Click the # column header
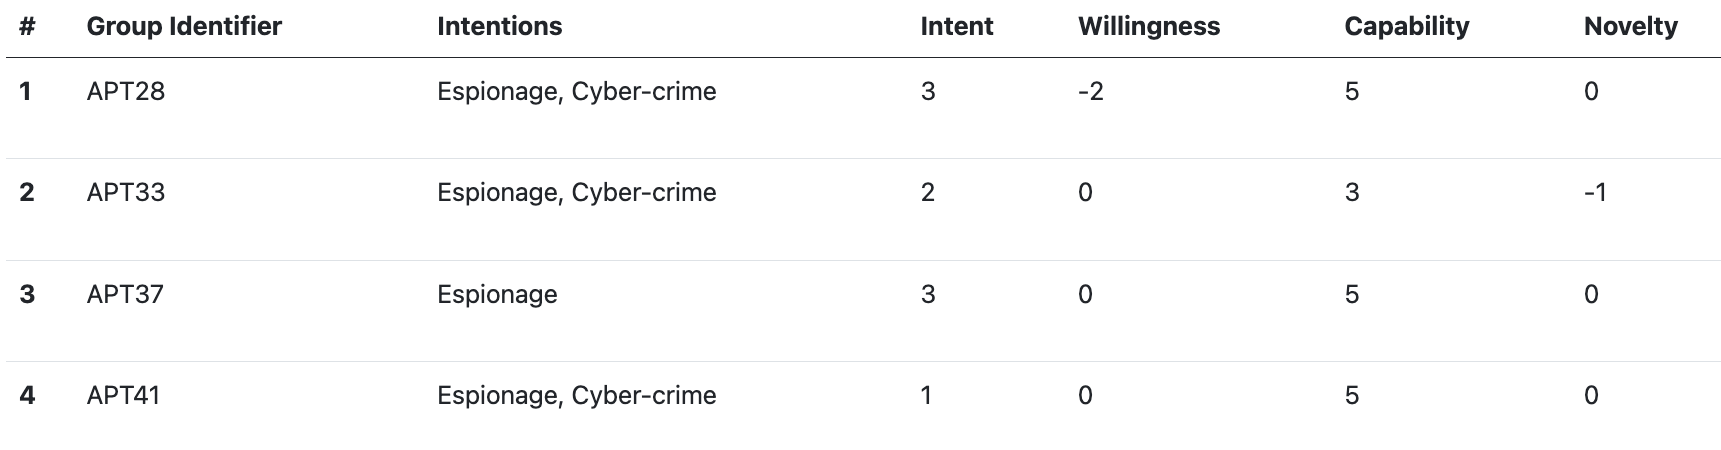Viewport: 1721px width, 450px height. (27, 27)
